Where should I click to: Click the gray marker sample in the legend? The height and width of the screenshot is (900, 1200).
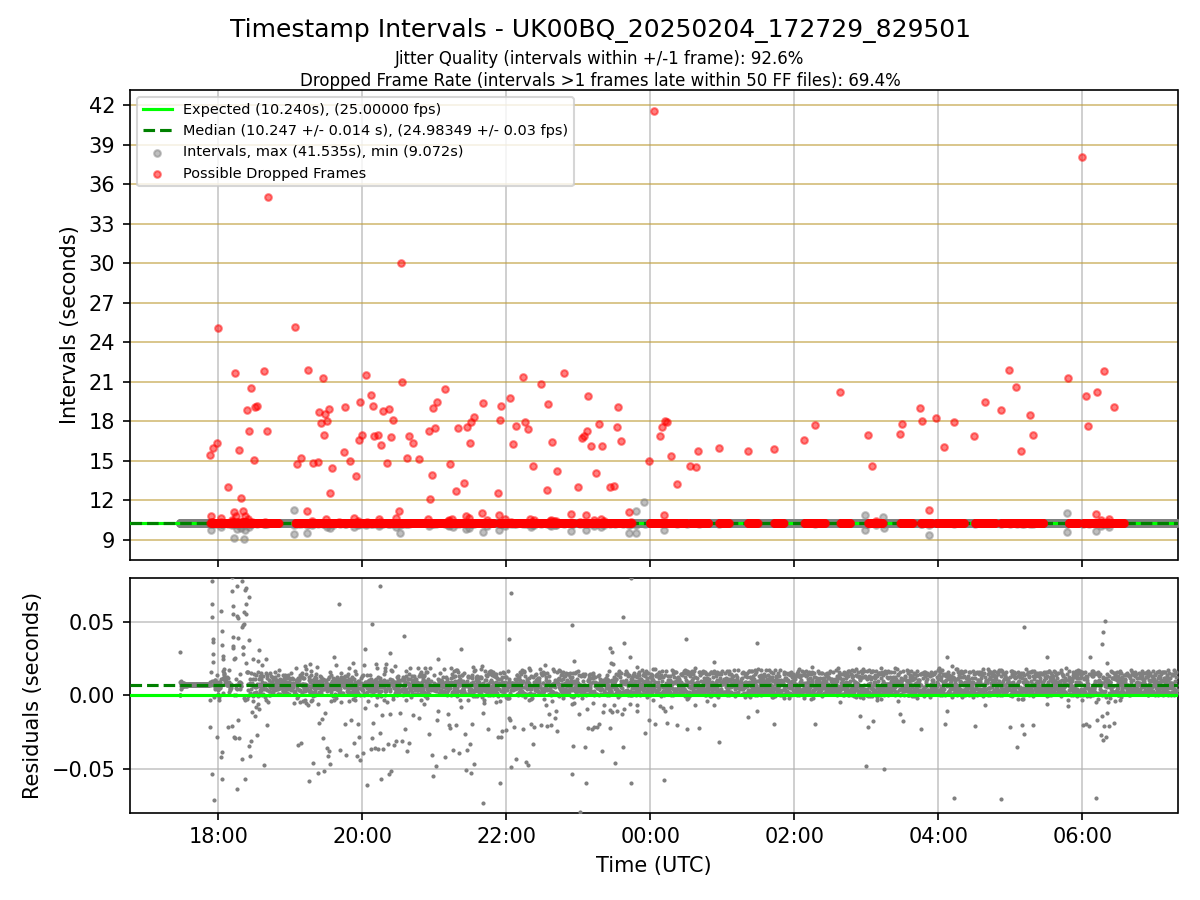point(158,152)
